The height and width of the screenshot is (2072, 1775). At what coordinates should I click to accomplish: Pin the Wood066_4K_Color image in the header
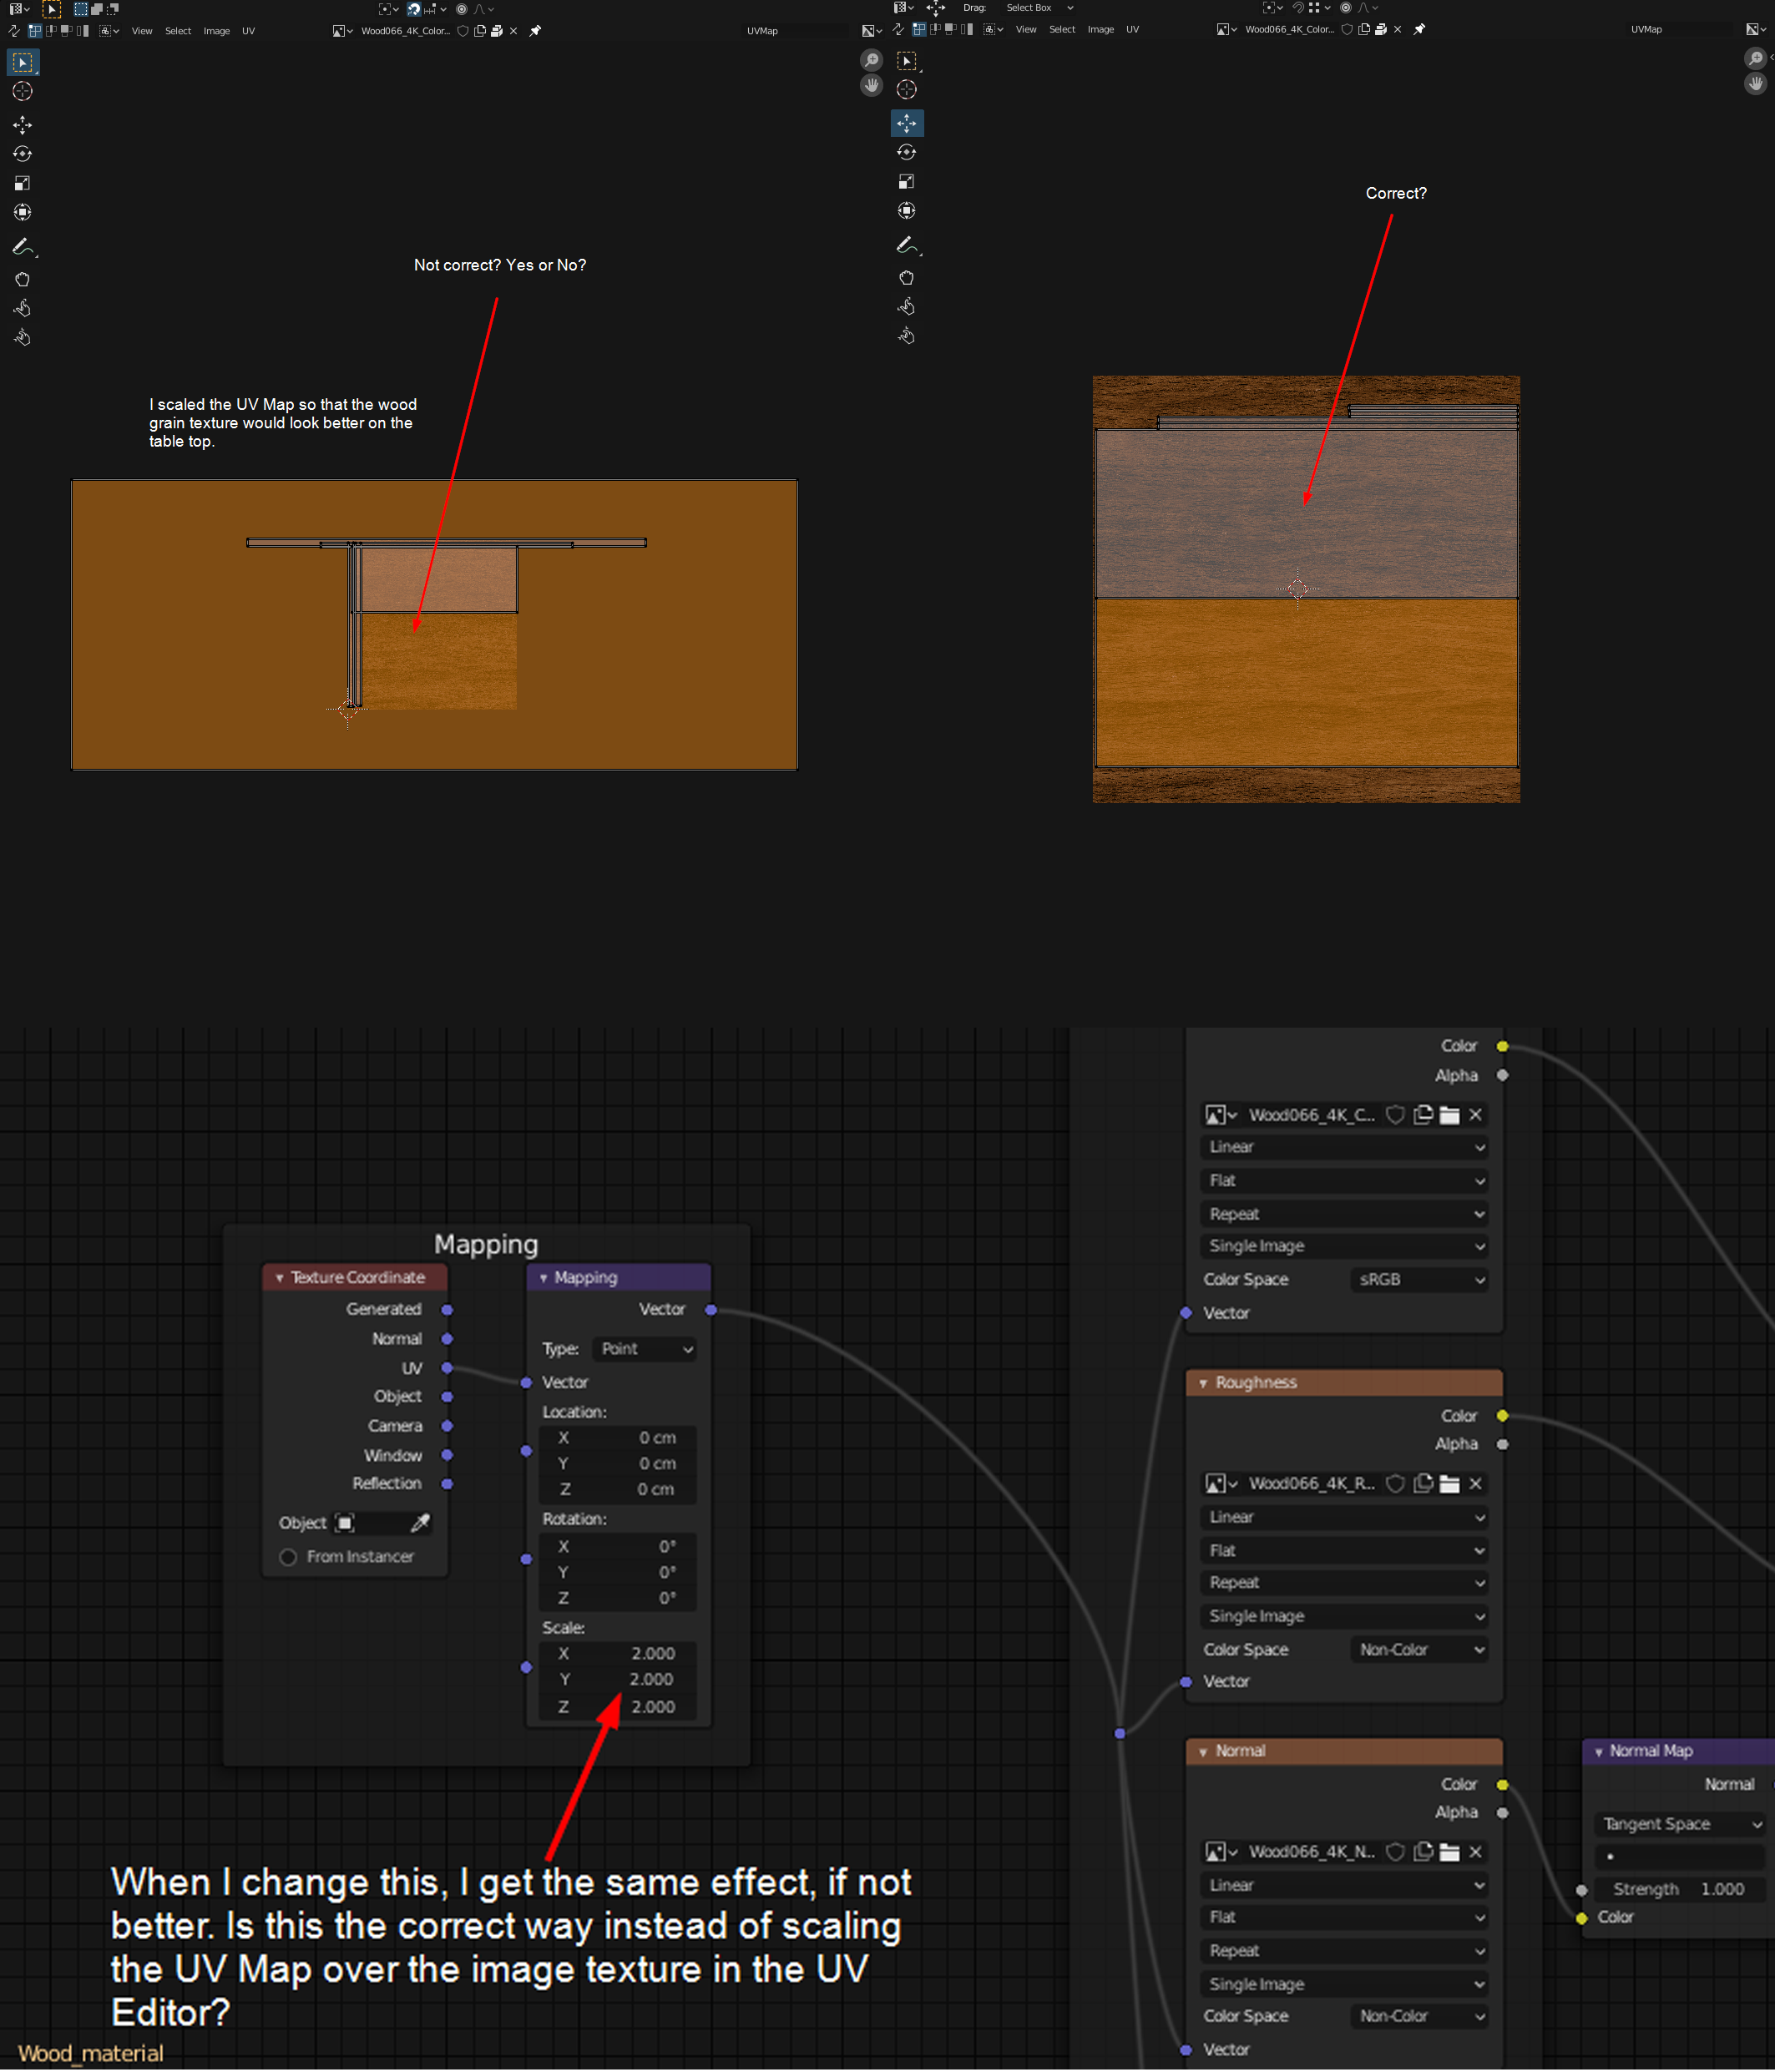tap(535, 31)
